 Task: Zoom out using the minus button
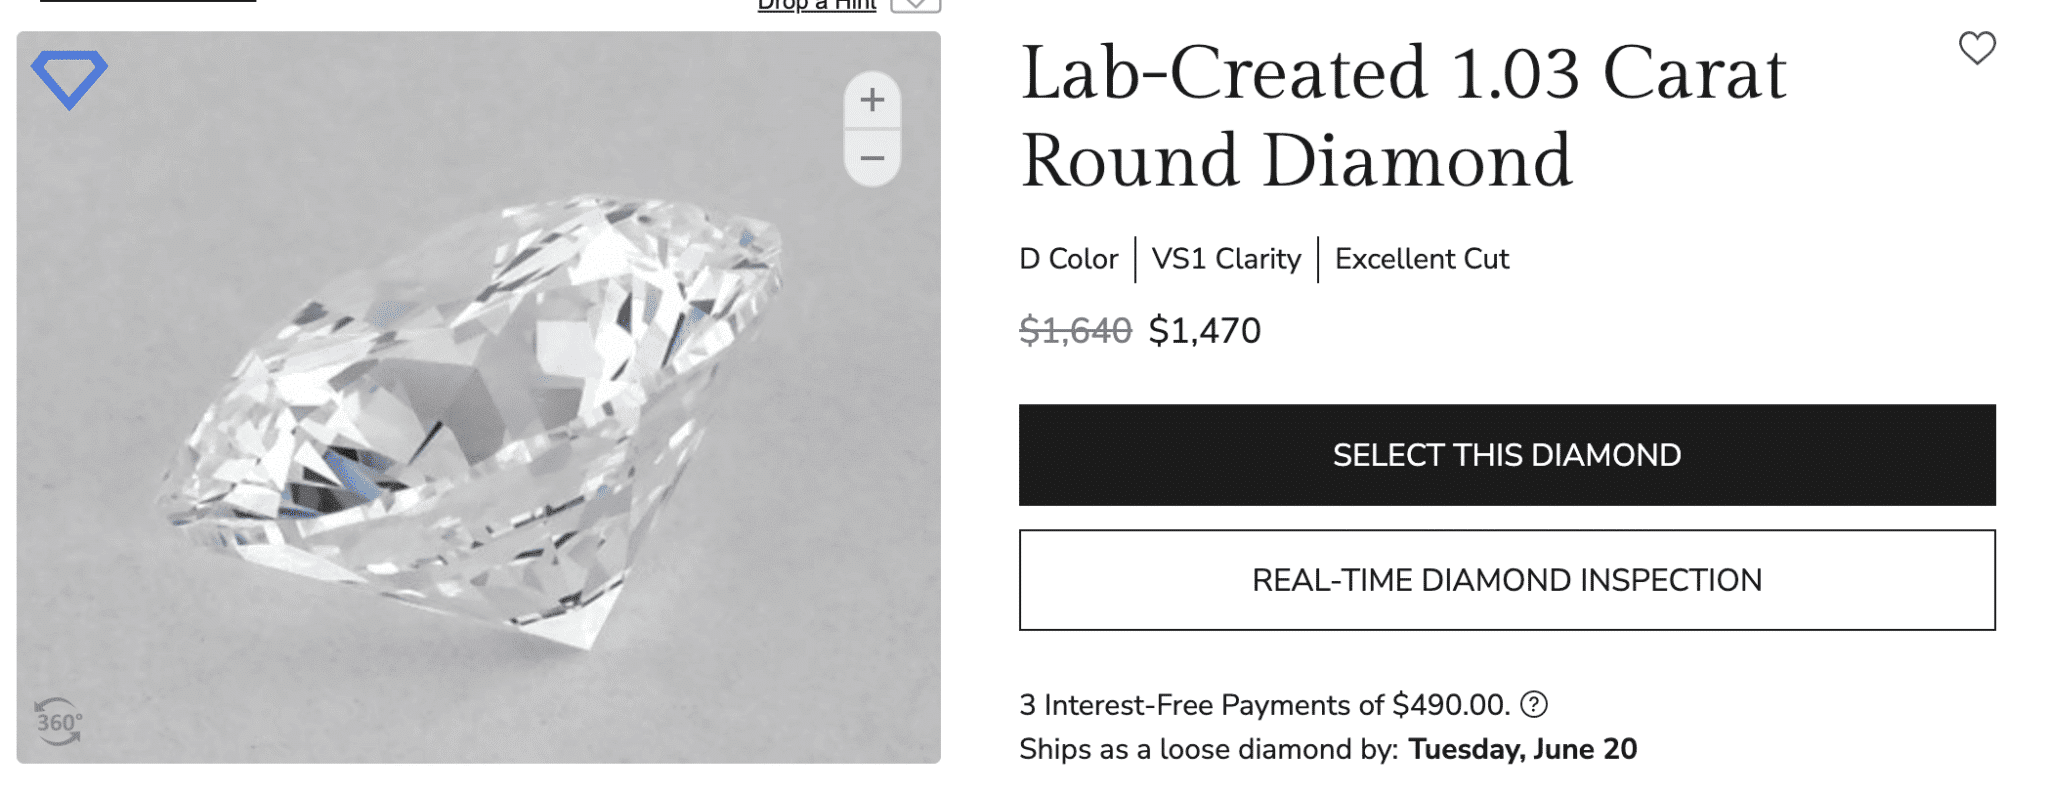click(872, 159)
